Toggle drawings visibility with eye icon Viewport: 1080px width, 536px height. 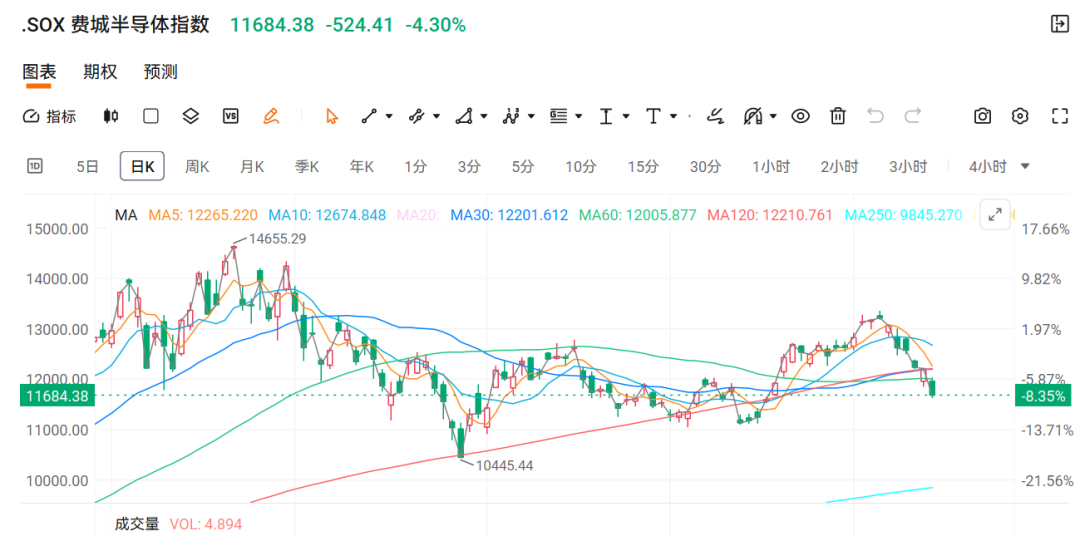tap(800, 116)
